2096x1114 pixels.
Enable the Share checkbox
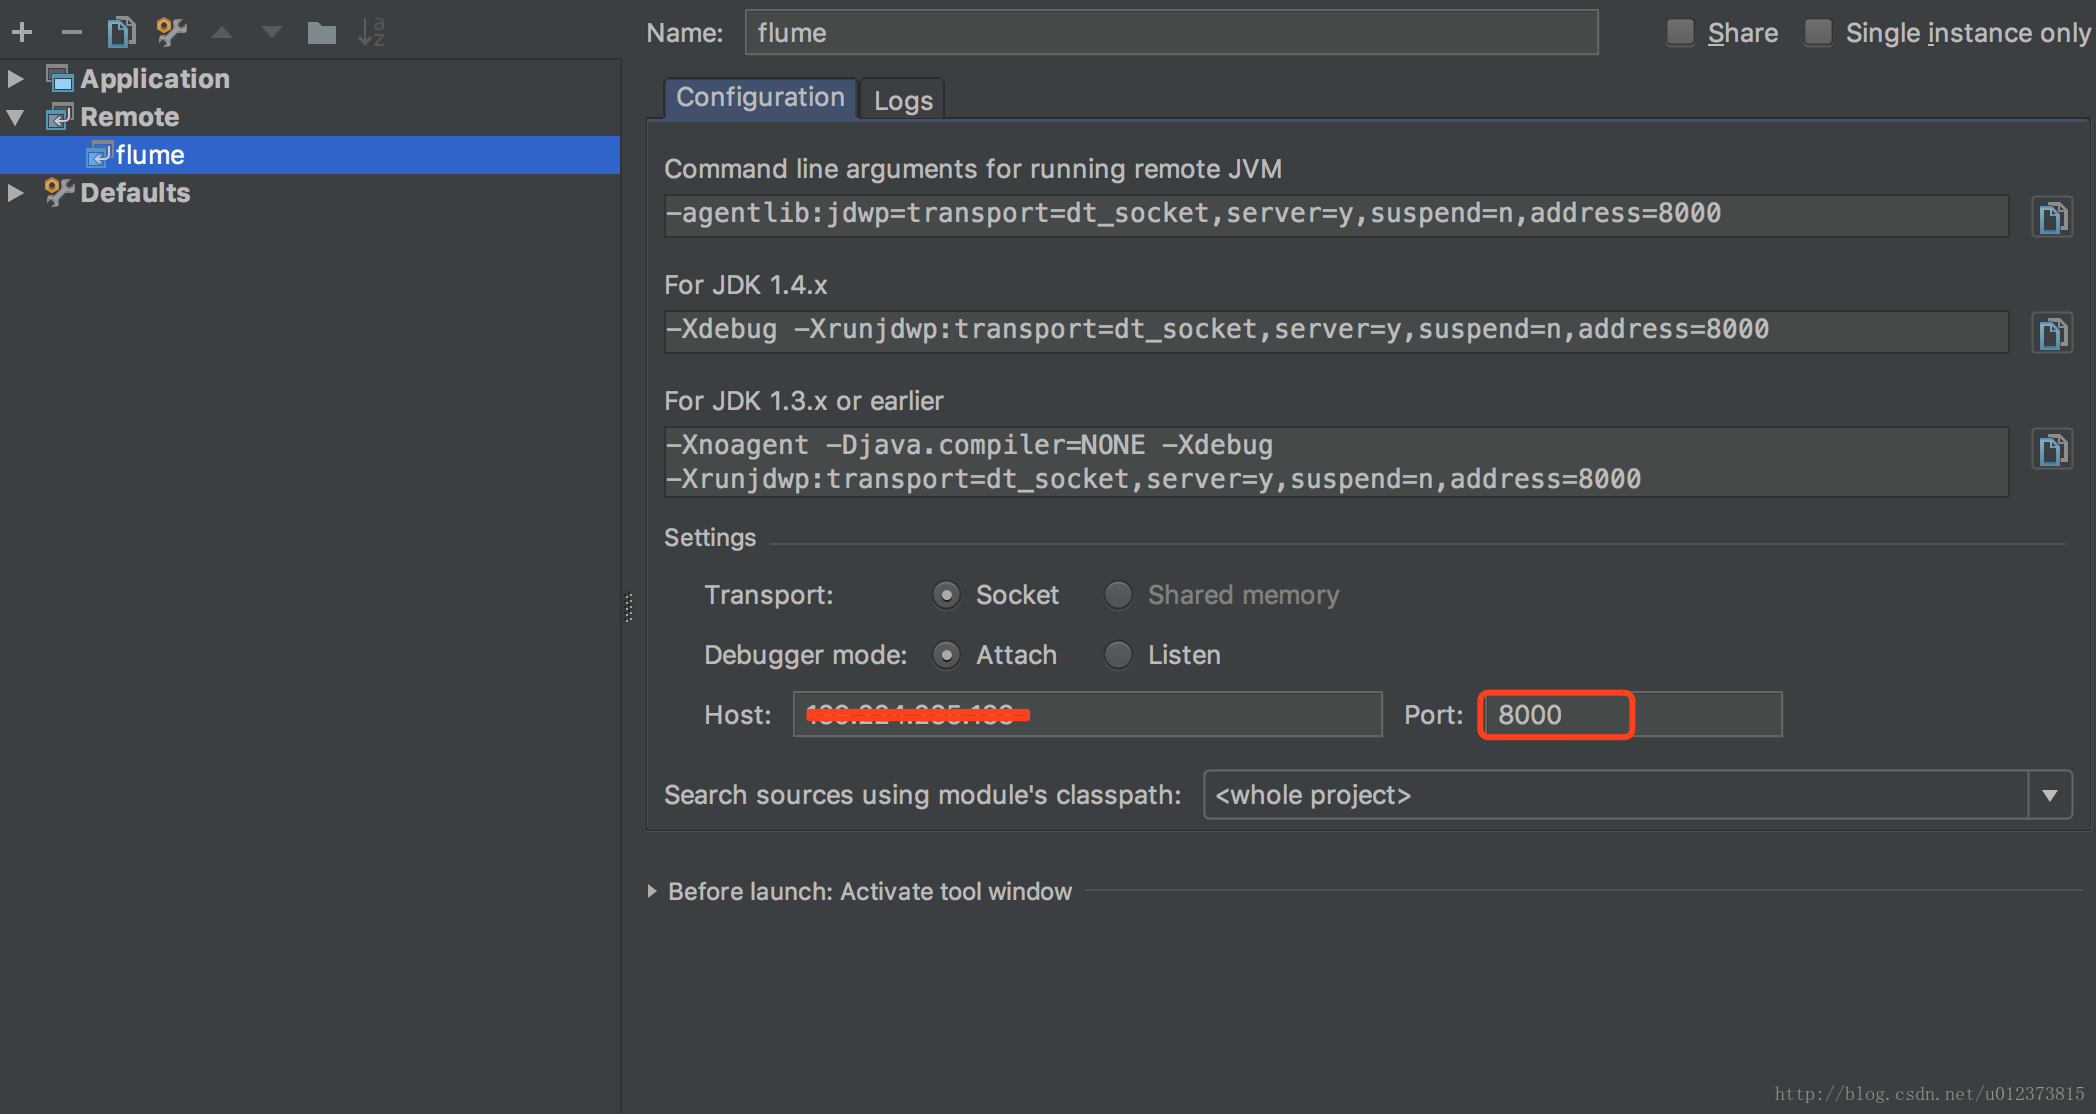tap(1680, 33)
